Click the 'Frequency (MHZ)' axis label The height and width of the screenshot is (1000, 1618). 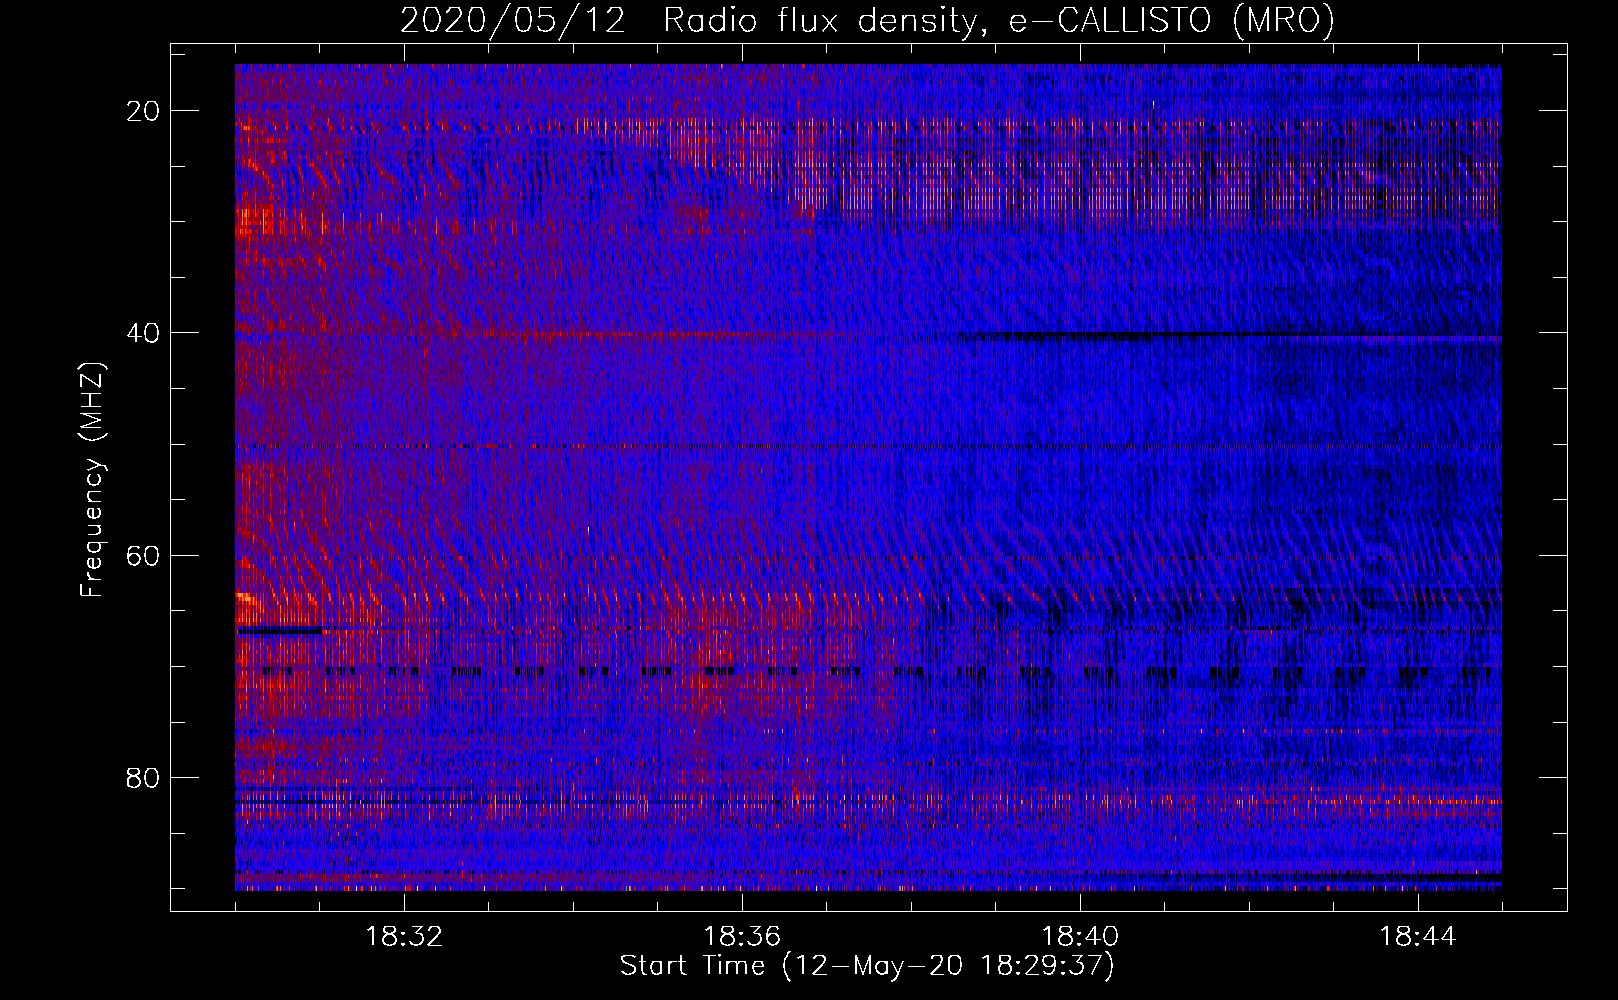pos(91,480)
